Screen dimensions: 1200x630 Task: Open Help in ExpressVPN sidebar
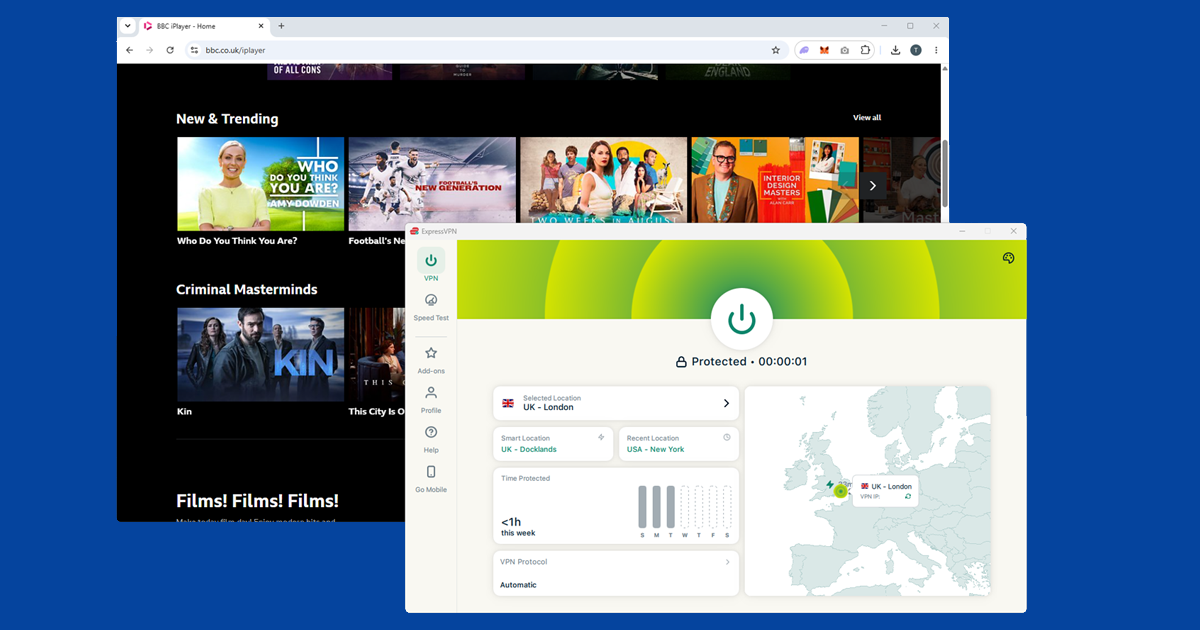(x=431, y=439)
